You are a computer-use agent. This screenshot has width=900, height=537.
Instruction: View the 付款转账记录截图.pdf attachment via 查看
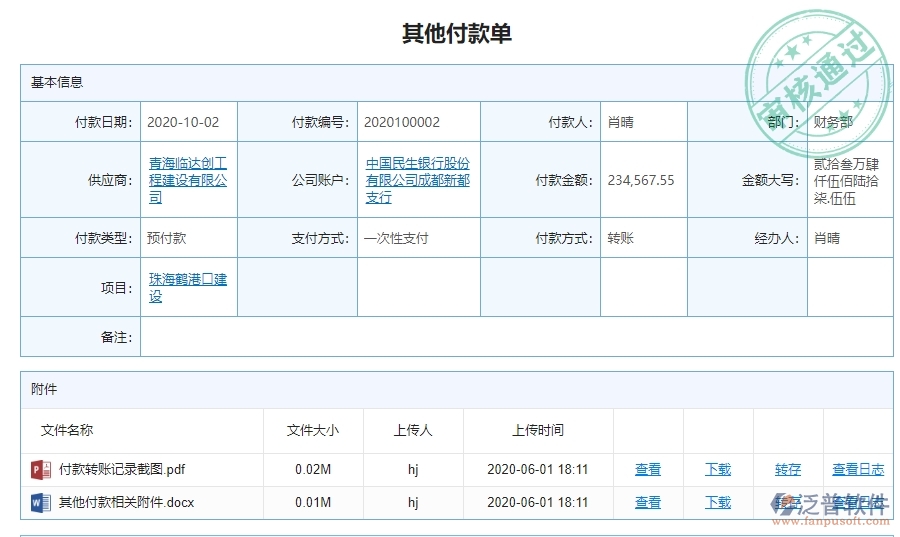[x=648, y=469]
